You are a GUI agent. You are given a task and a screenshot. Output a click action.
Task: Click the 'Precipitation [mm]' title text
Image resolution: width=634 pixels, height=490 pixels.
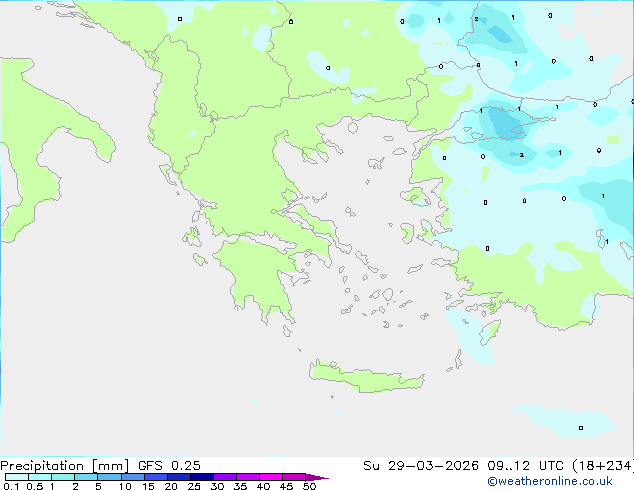(x=65, y=466)
